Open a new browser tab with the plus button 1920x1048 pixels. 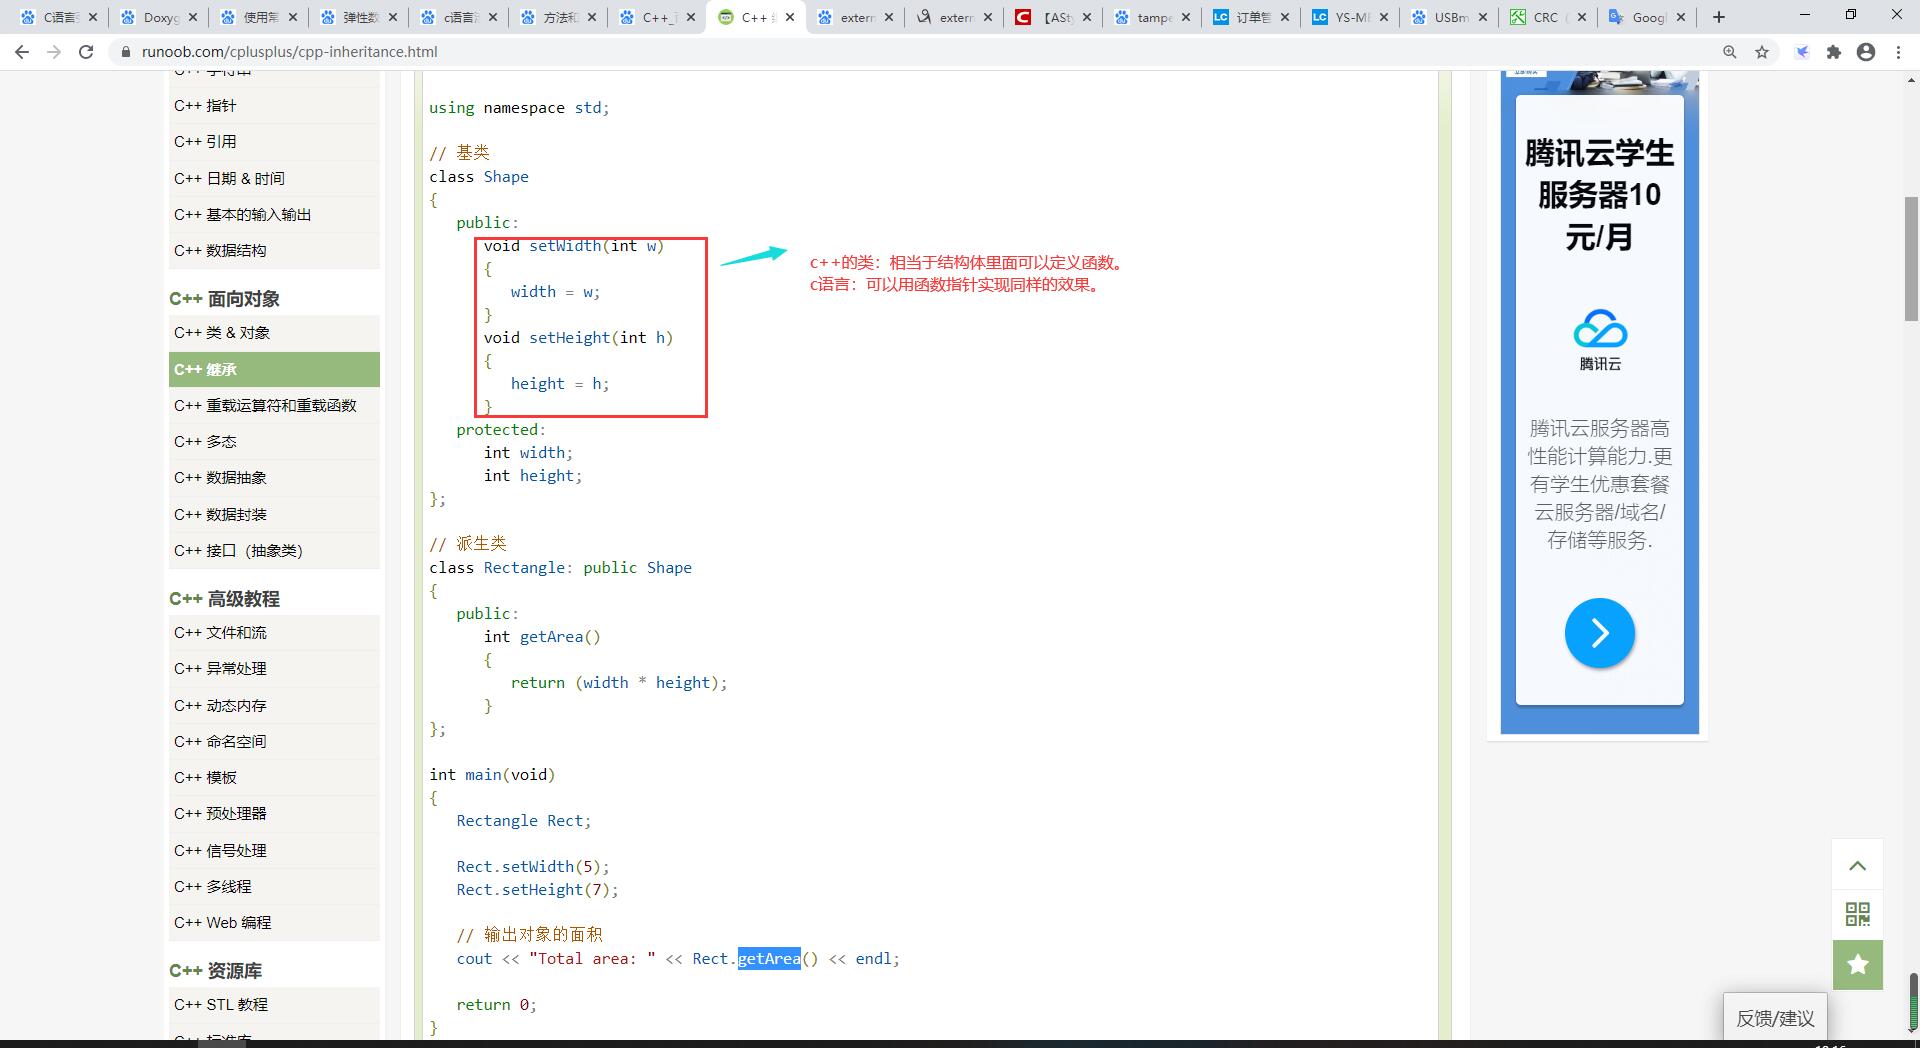tap(1718, 17)
